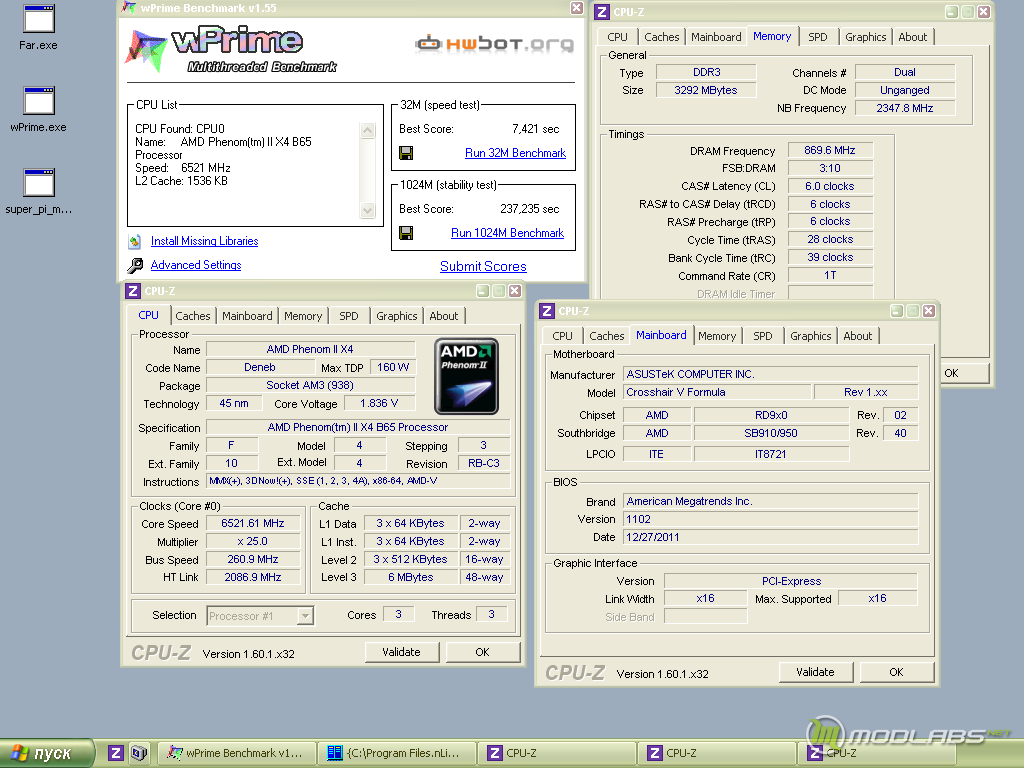Image resolution: width=1024 pixels, height=768 pixels.
Task: Click the wPrime title bar icon
Action: click(x=129, y=8)
